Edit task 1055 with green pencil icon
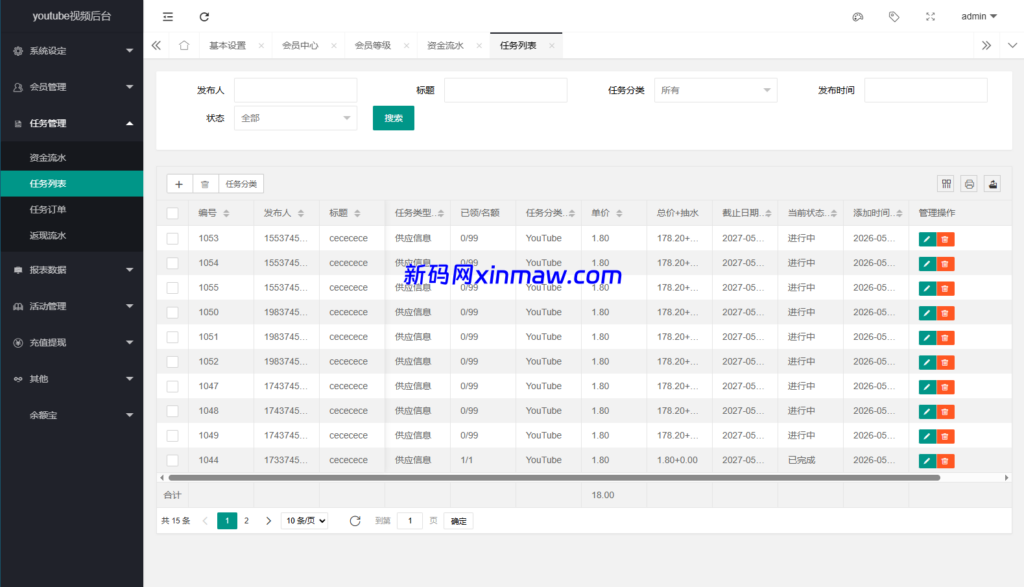The image size is (1024, 587). pyautogui.click(x=927, y=289)
